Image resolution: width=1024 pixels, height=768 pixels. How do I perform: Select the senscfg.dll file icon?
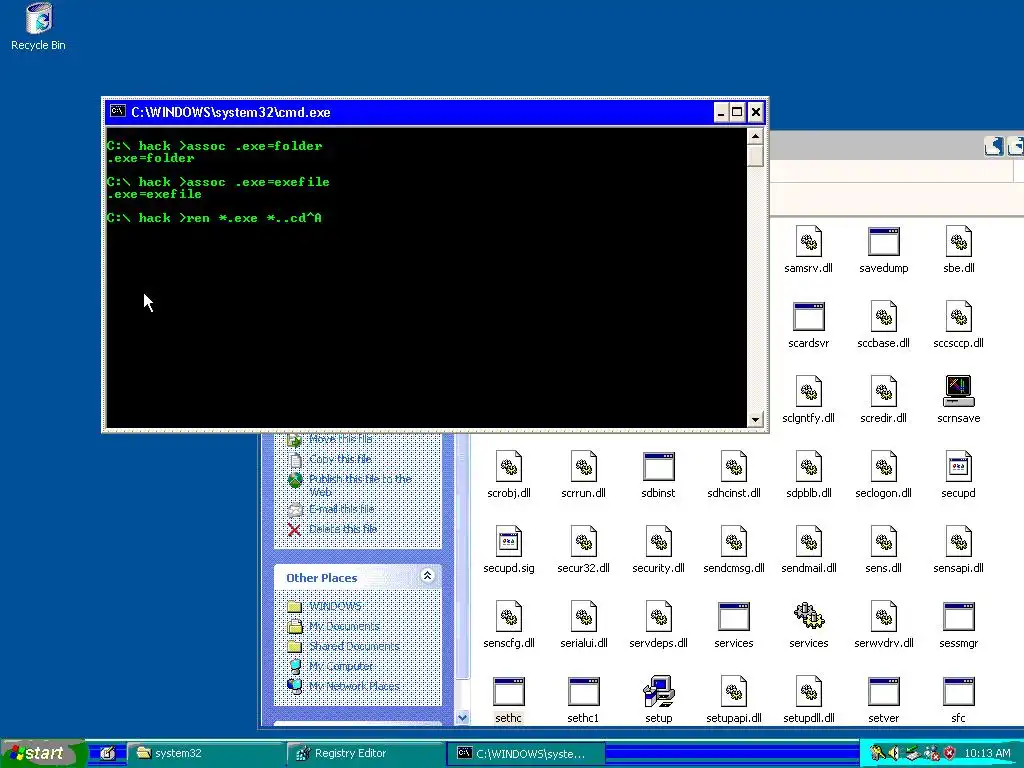pyautogui.click(x=509, y=617)
